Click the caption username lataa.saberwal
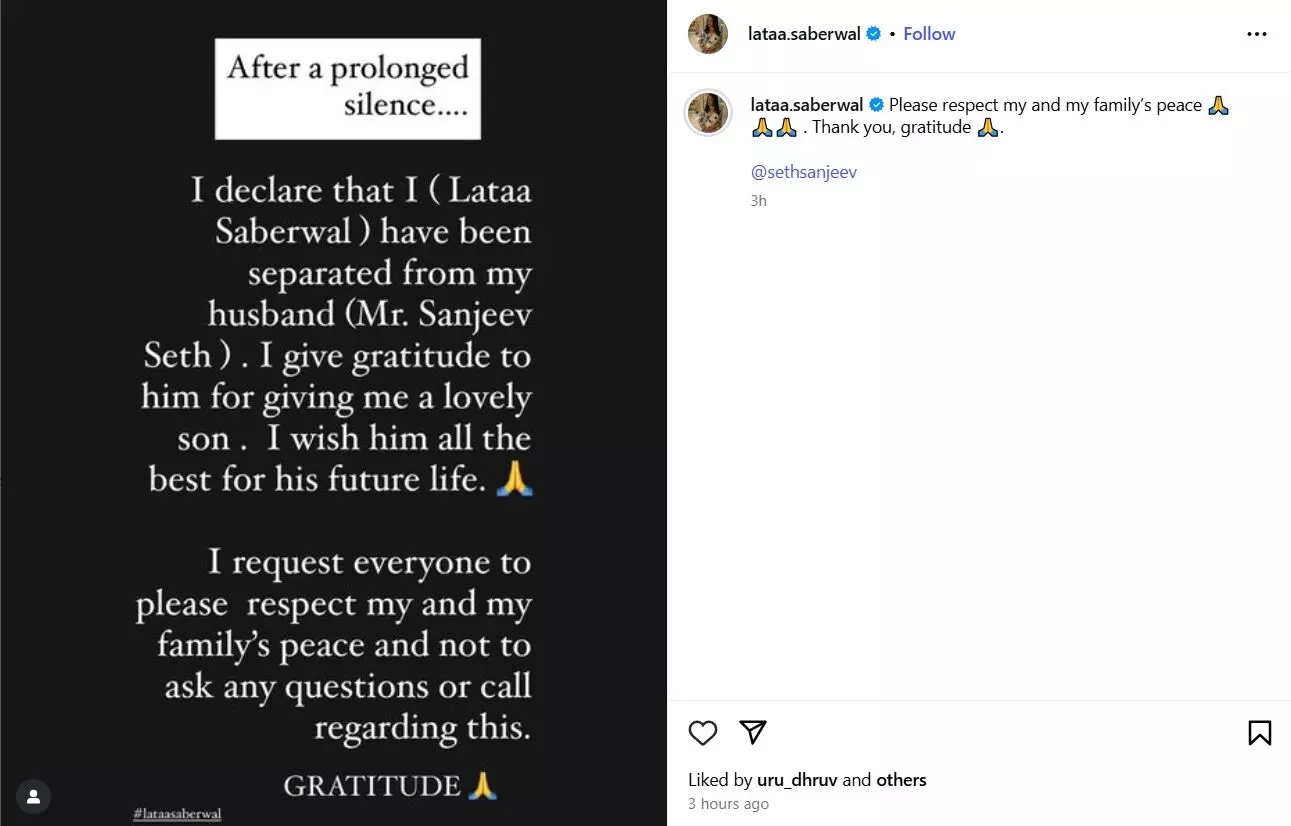Screen dimensions: 1291x826 807,105
